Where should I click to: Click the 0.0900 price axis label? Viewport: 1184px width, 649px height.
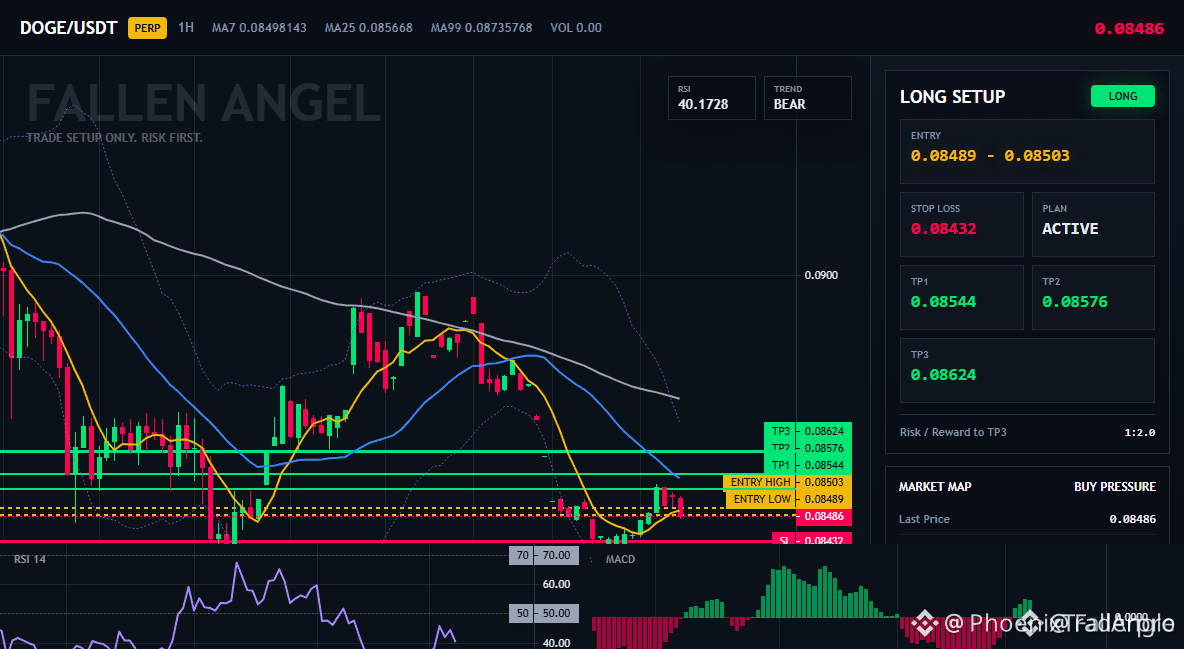pos(821,275)
